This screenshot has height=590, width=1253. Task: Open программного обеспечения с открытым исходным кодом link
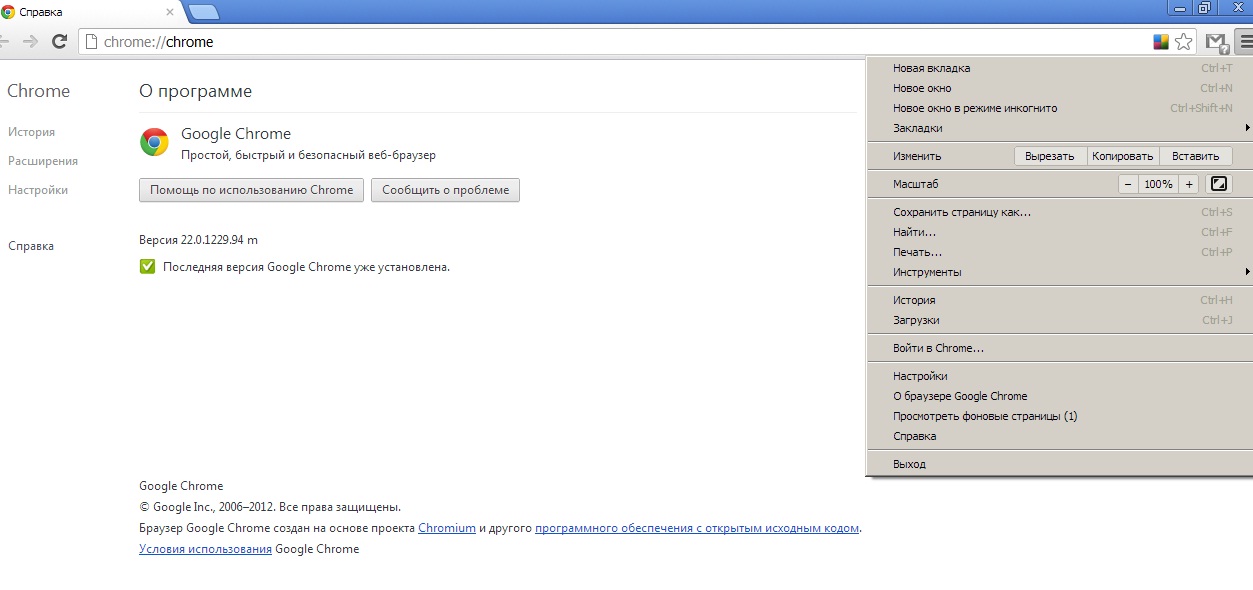click(697, 528)
